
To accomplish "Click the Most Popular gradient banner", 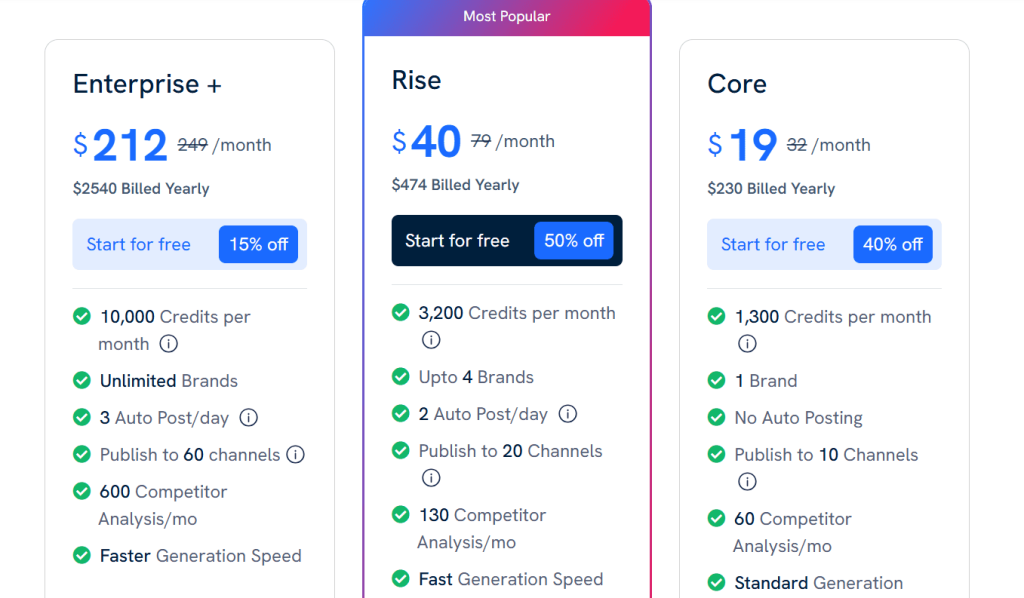I will pos(507,17).
